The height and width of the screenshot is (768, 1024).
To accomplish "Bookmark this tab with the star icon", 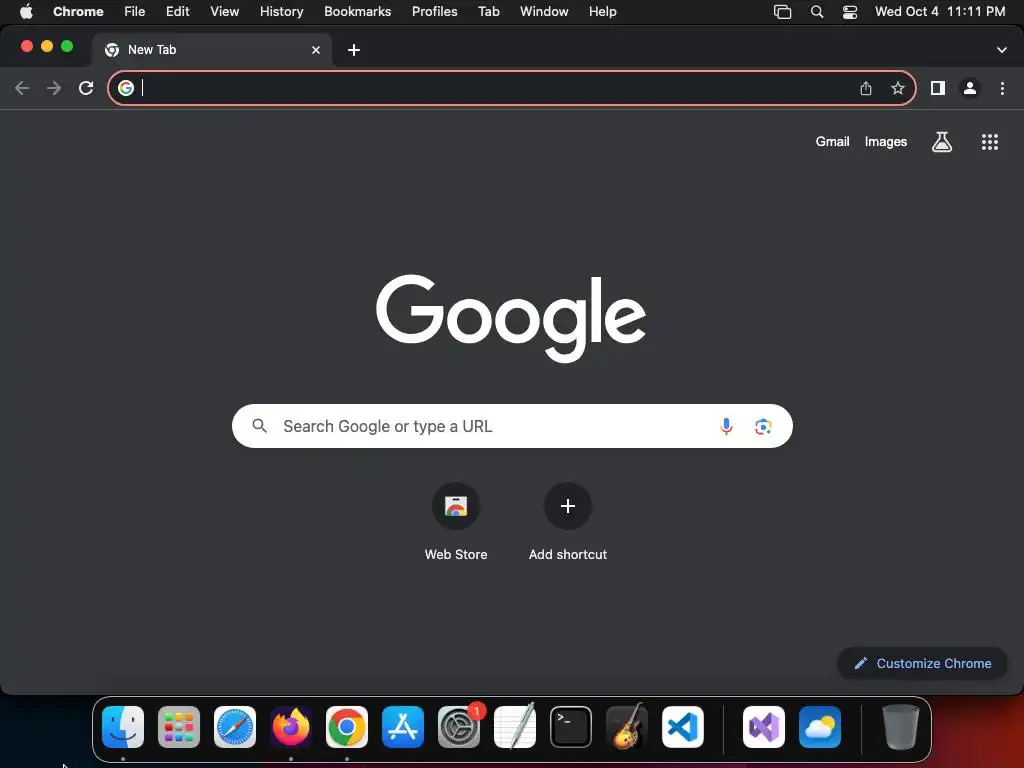I will point(898,88).
